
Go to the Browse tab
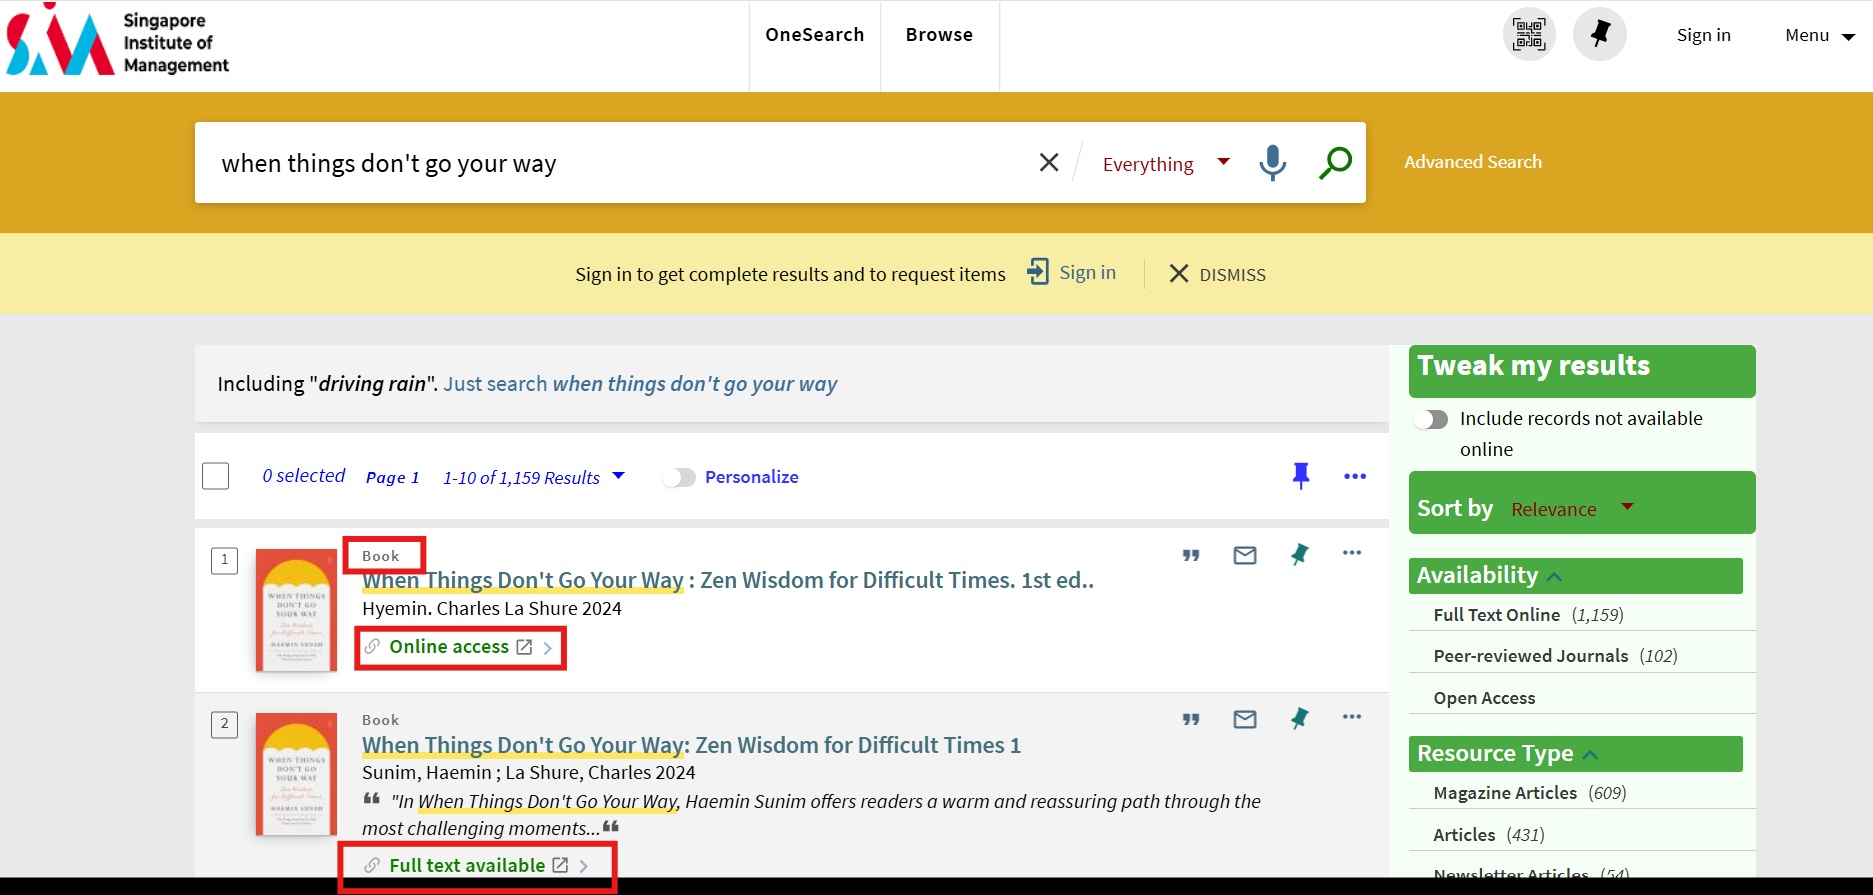tap(939, 35)
